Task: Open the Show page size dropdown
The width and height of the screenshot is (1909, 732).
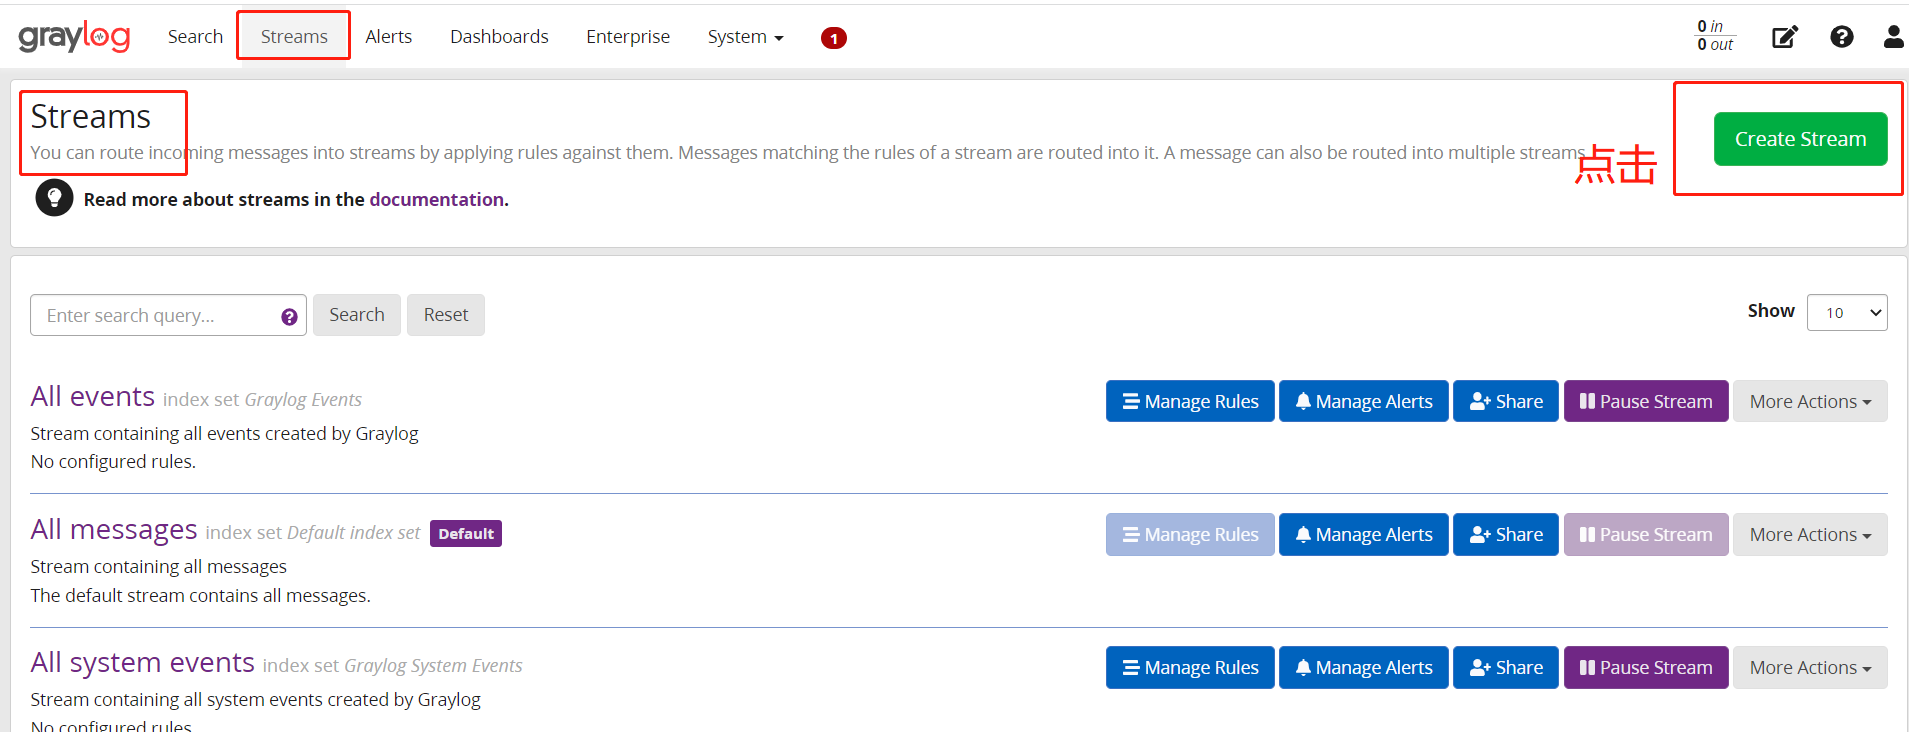Action: [x=1847, y=312]
